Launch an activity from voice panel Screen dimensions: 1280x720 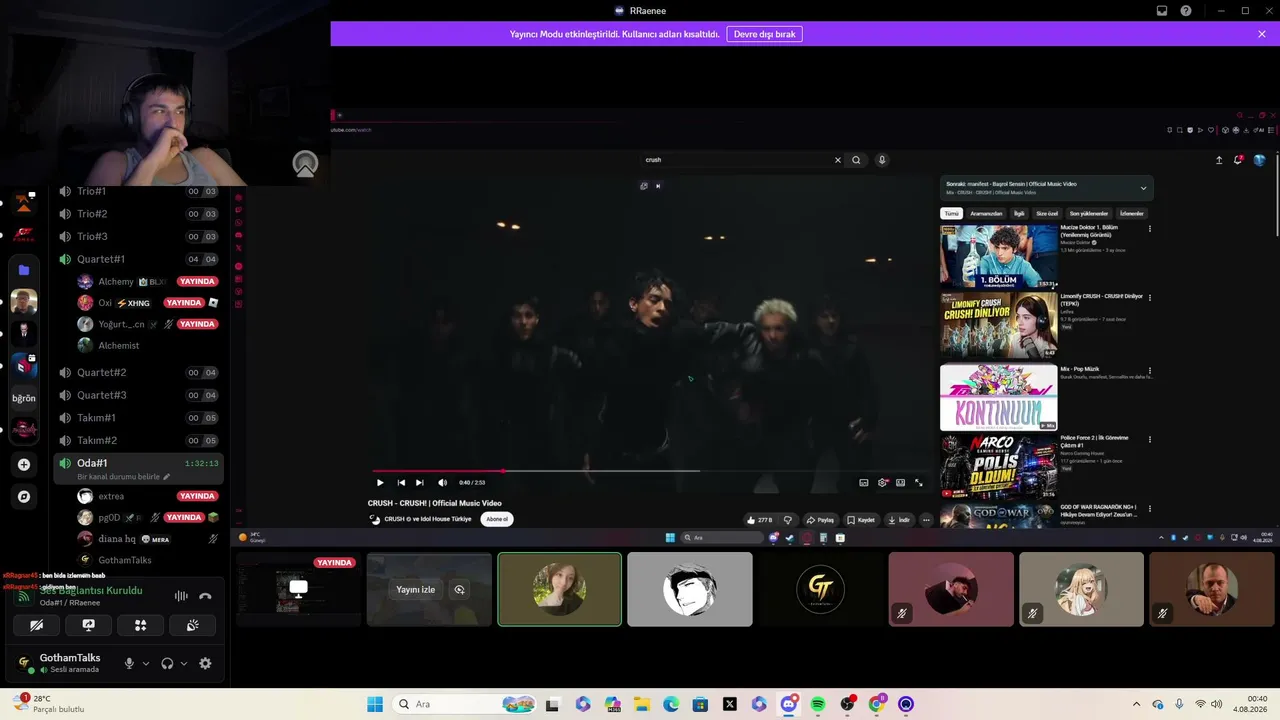coord(141,625)
